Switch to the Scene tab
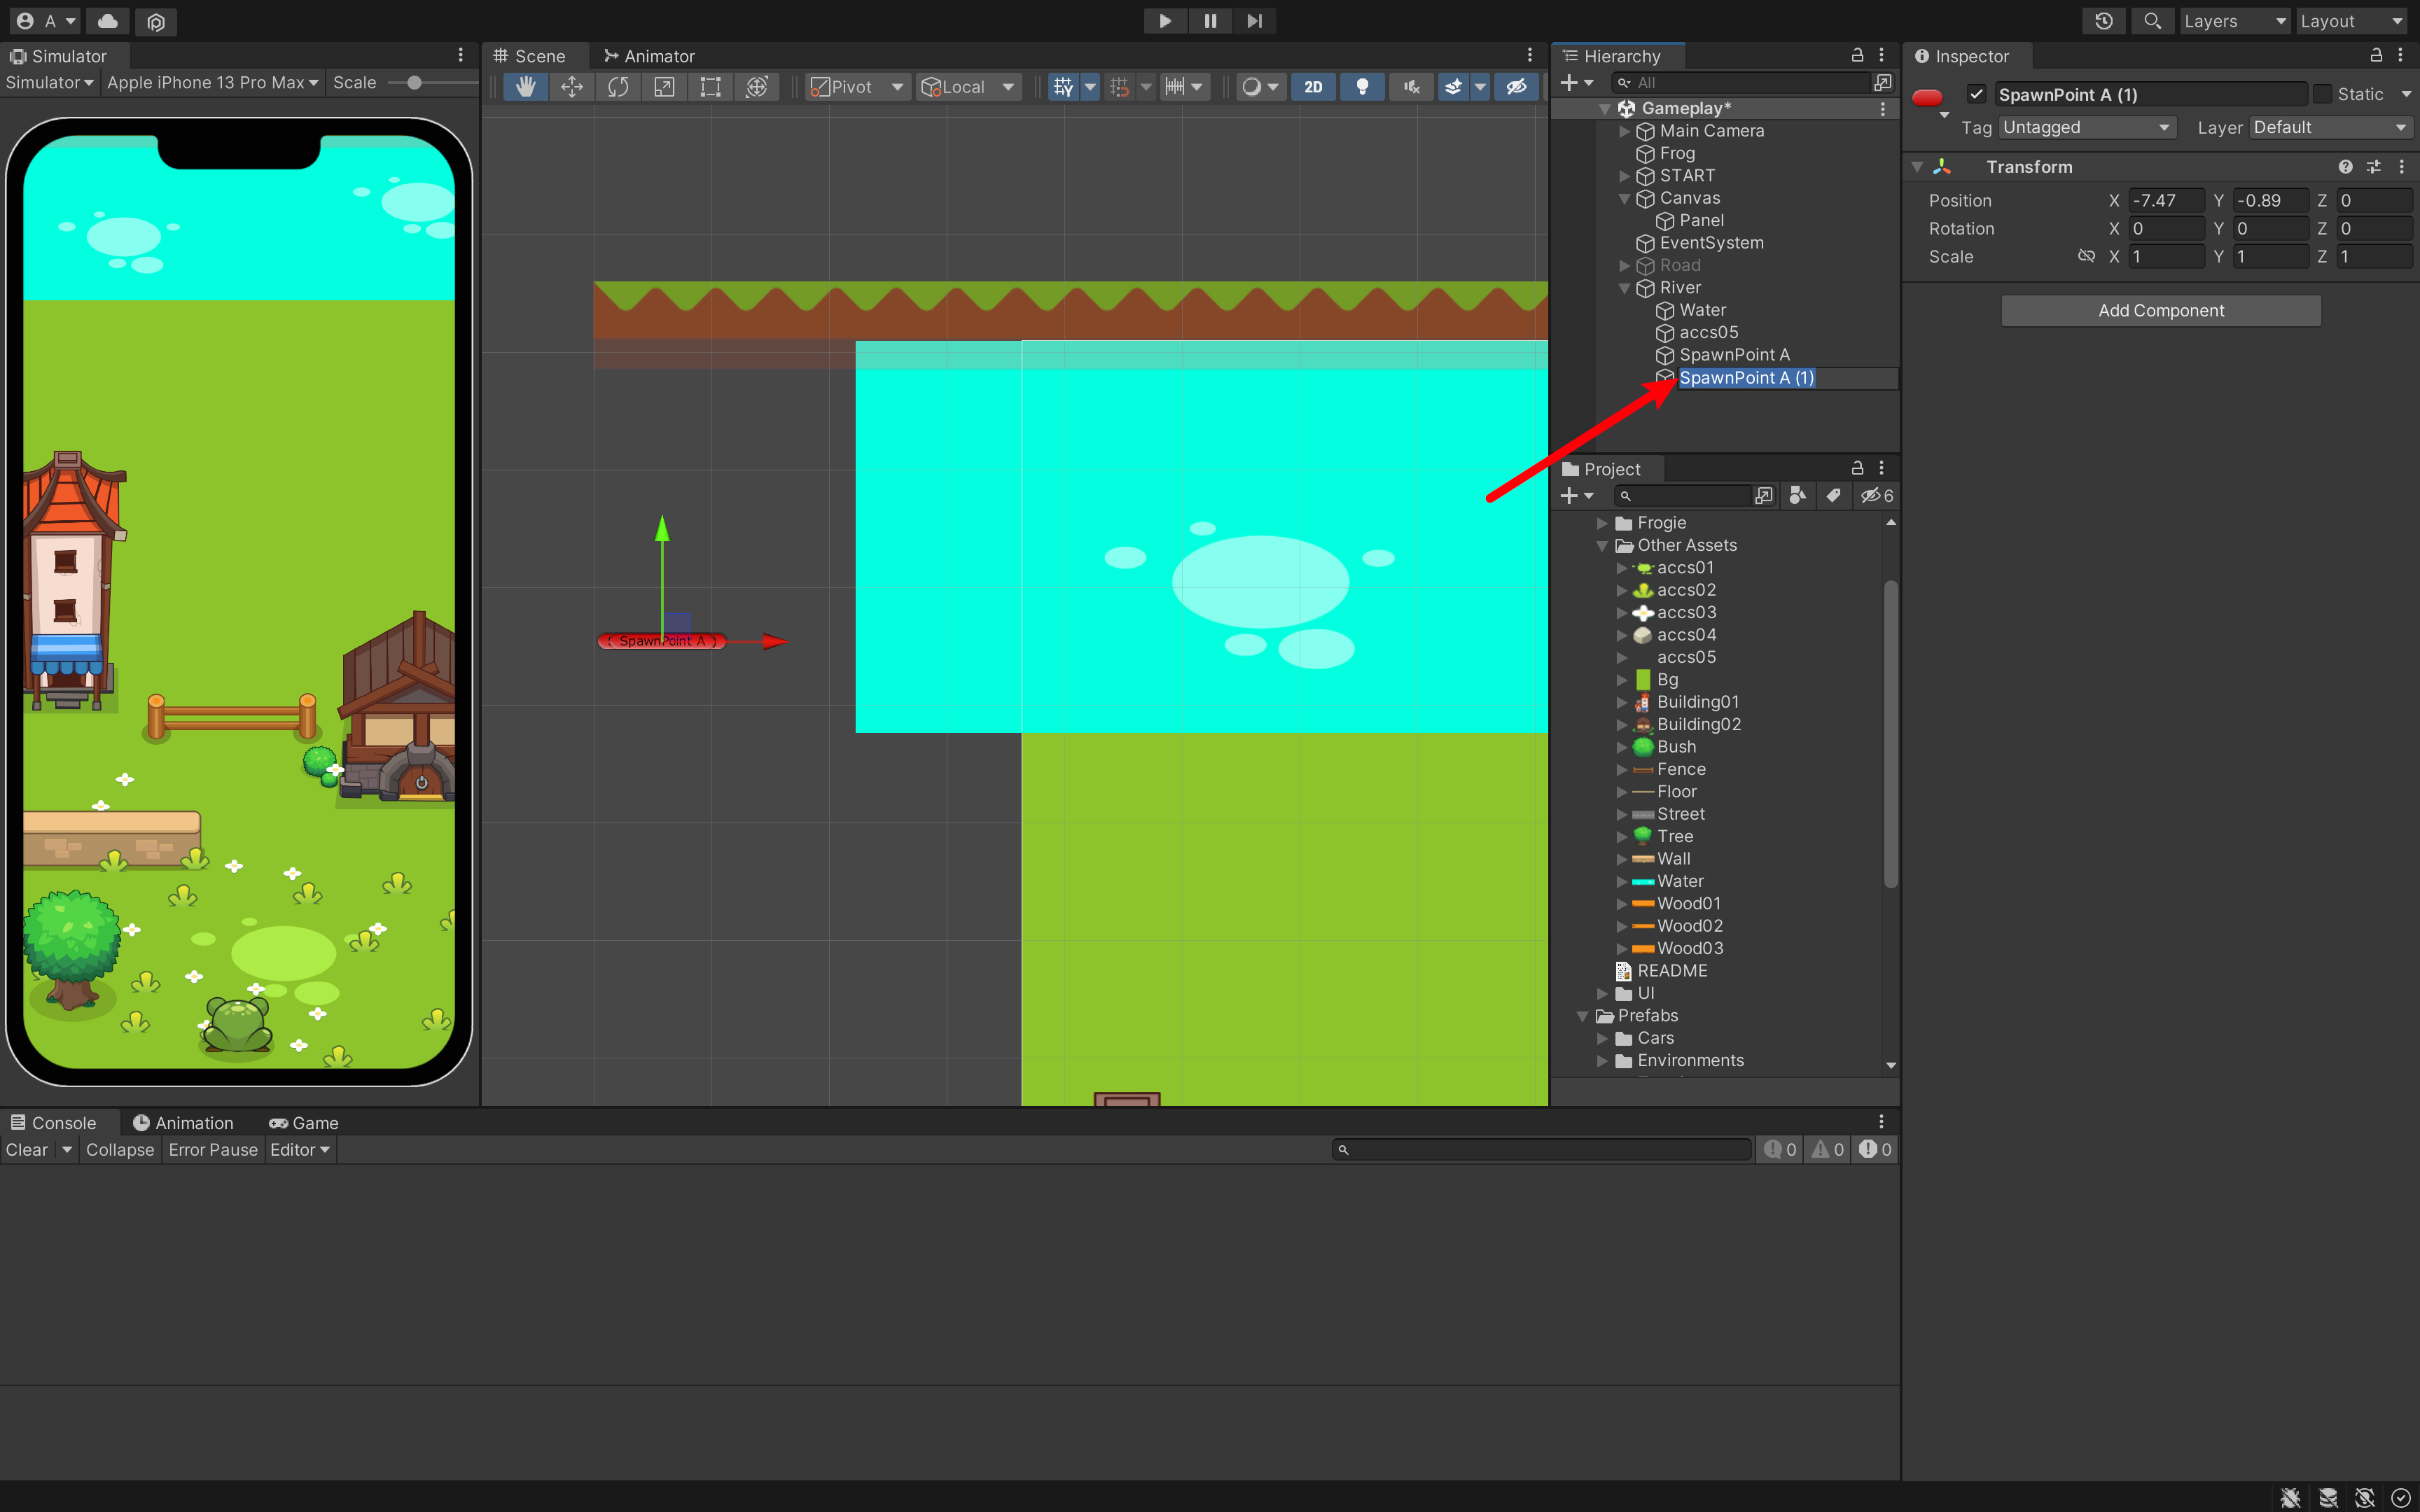 tap(530, 56)
